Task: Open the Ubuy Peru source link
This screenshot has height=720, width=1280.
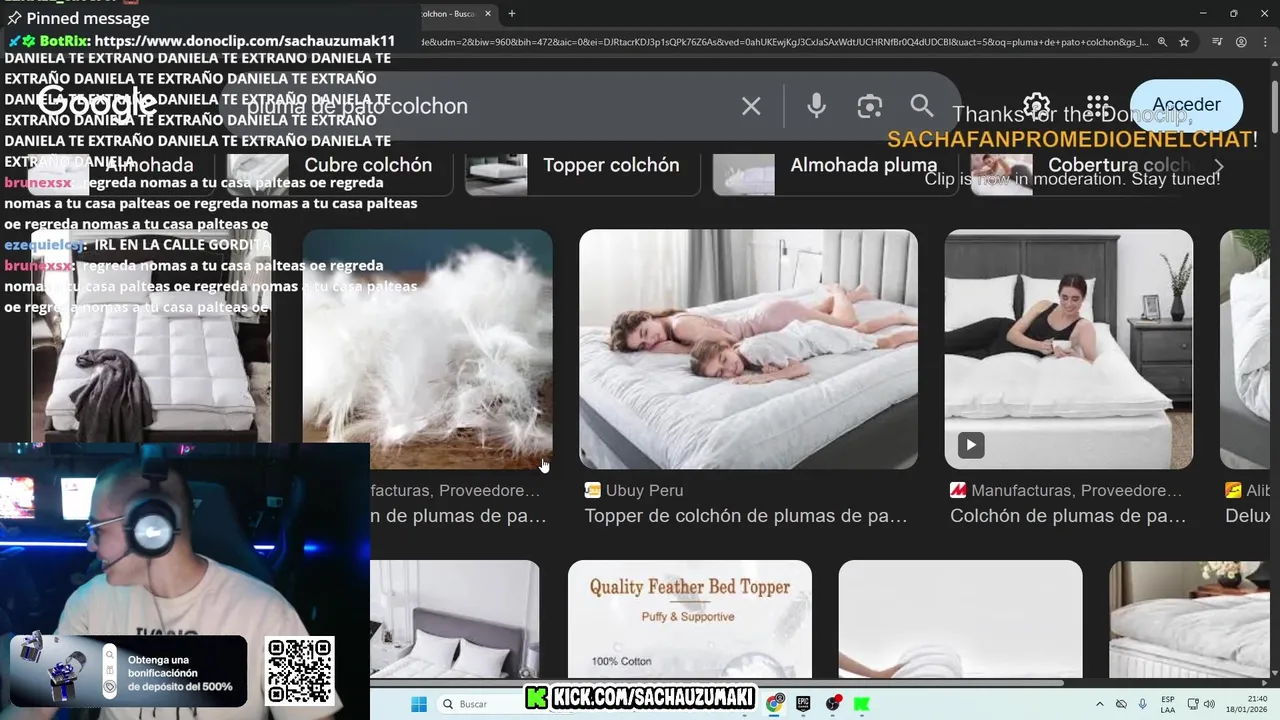Action: (x=634, y=490)
